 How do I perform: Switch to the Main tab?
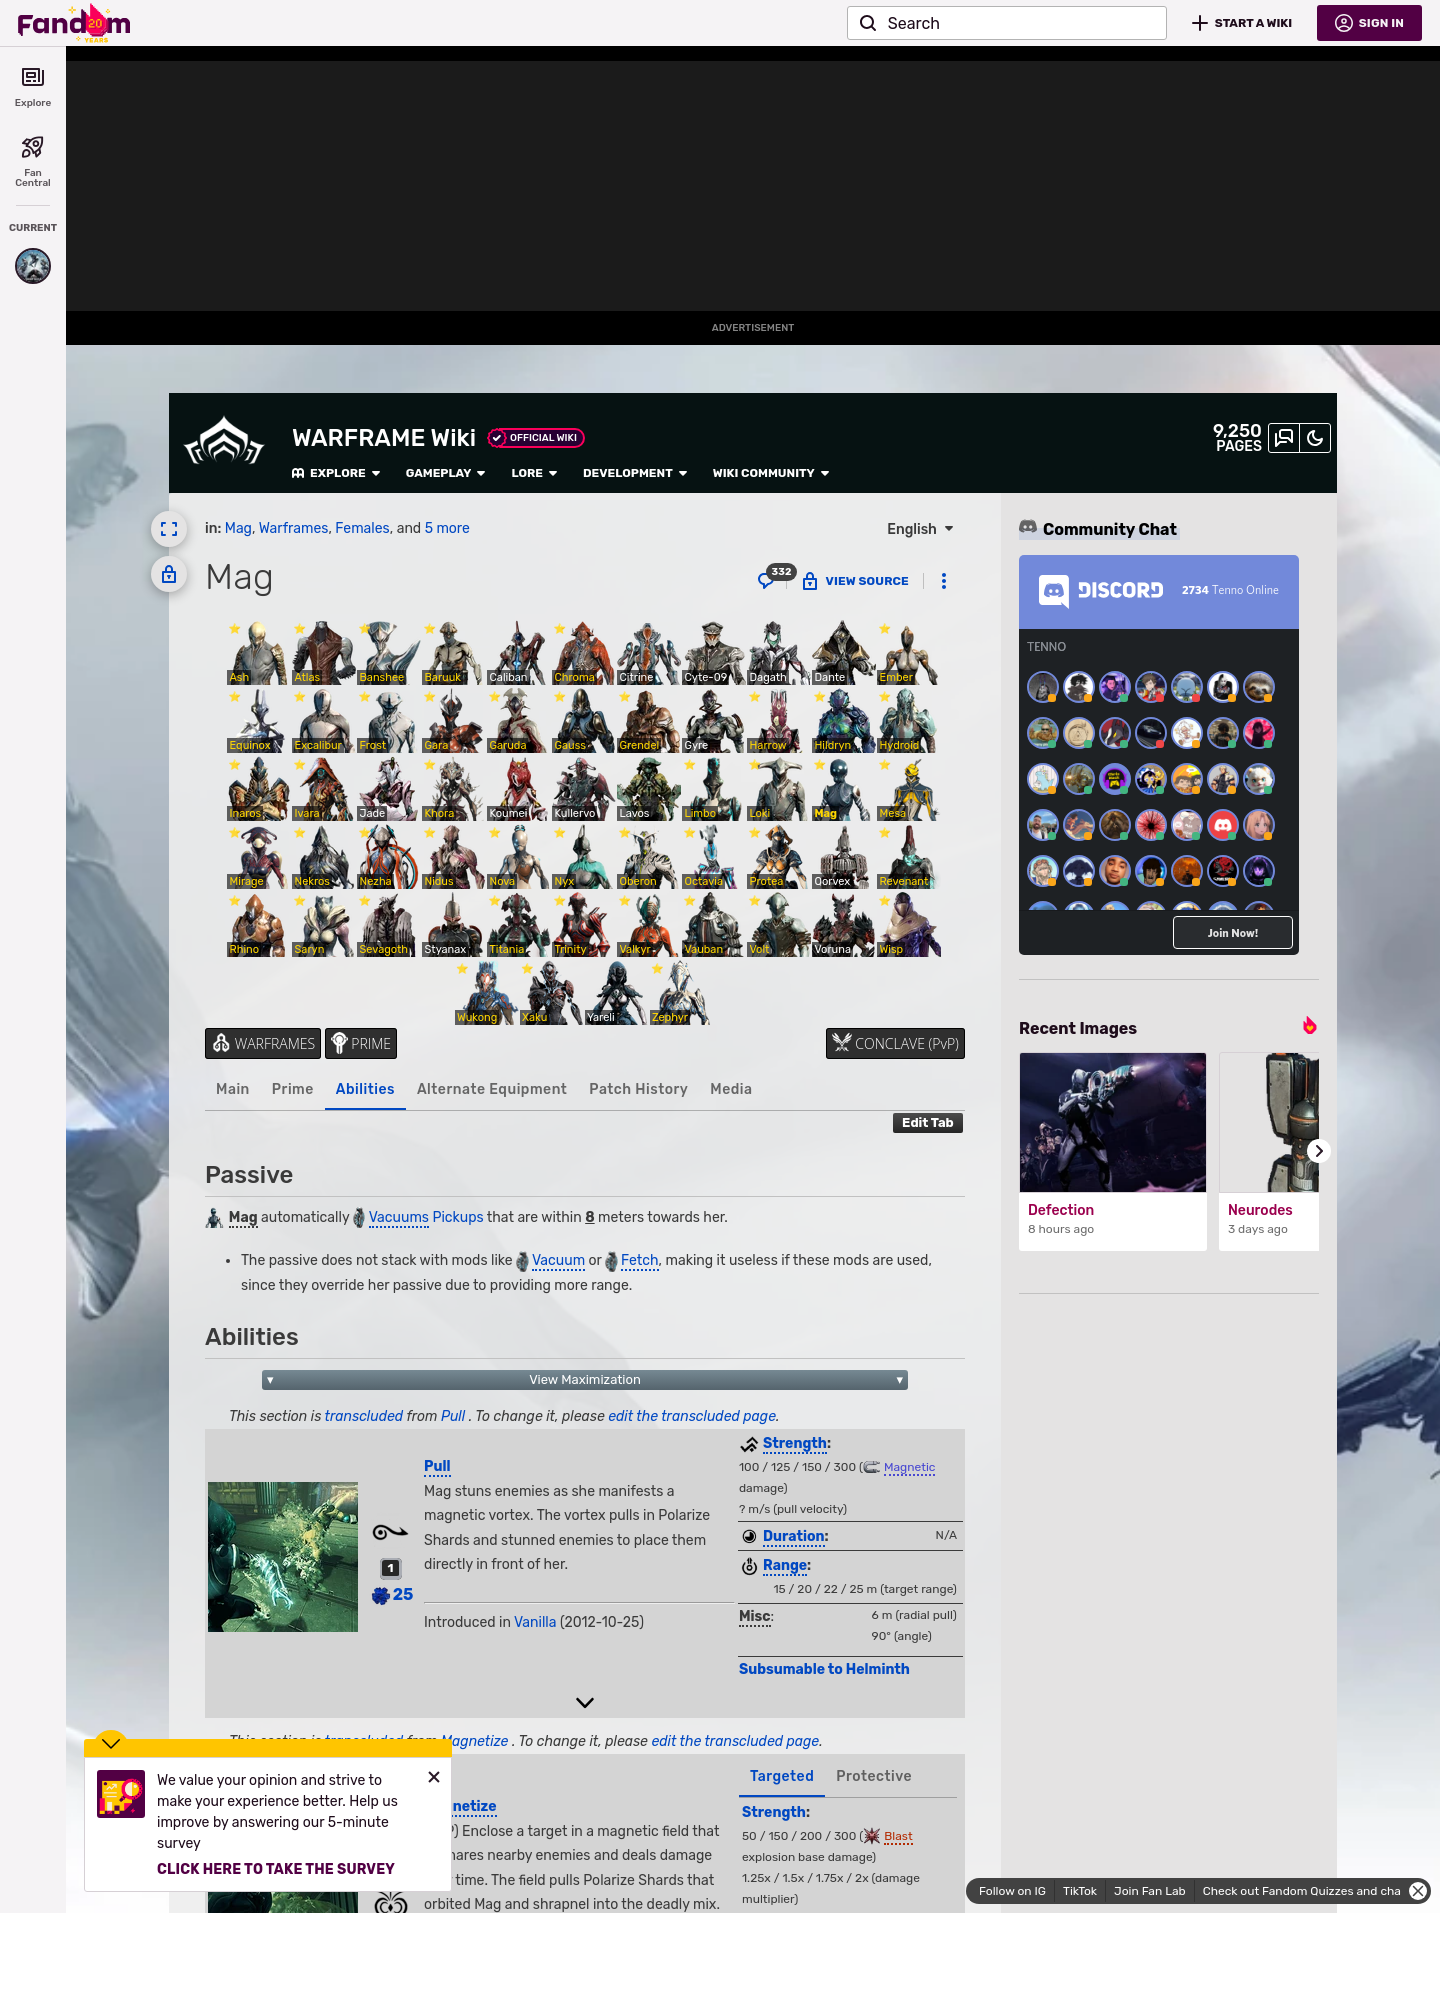(232, 1089)
